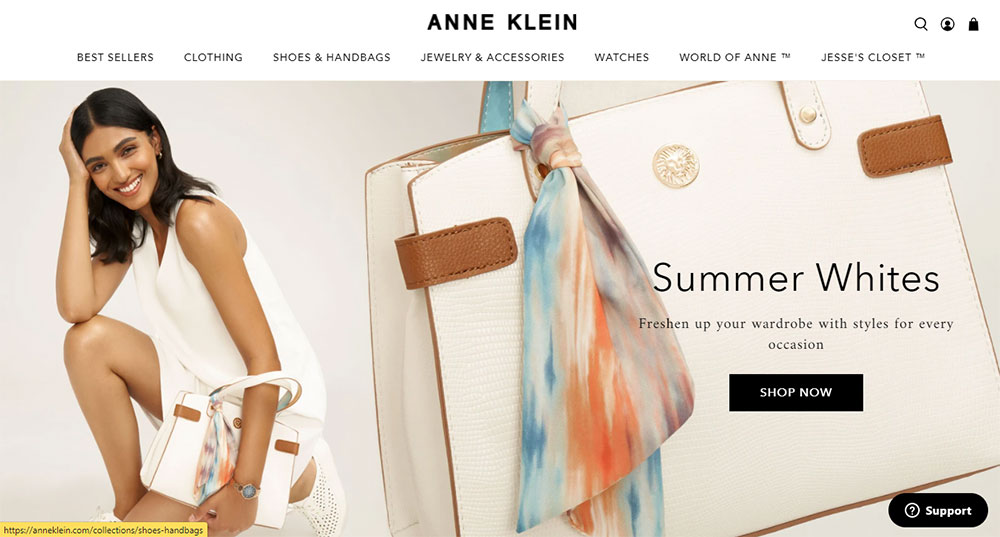Click the shoes-handbags URL status bar
1000x537 pixels.
coord(103,530)
